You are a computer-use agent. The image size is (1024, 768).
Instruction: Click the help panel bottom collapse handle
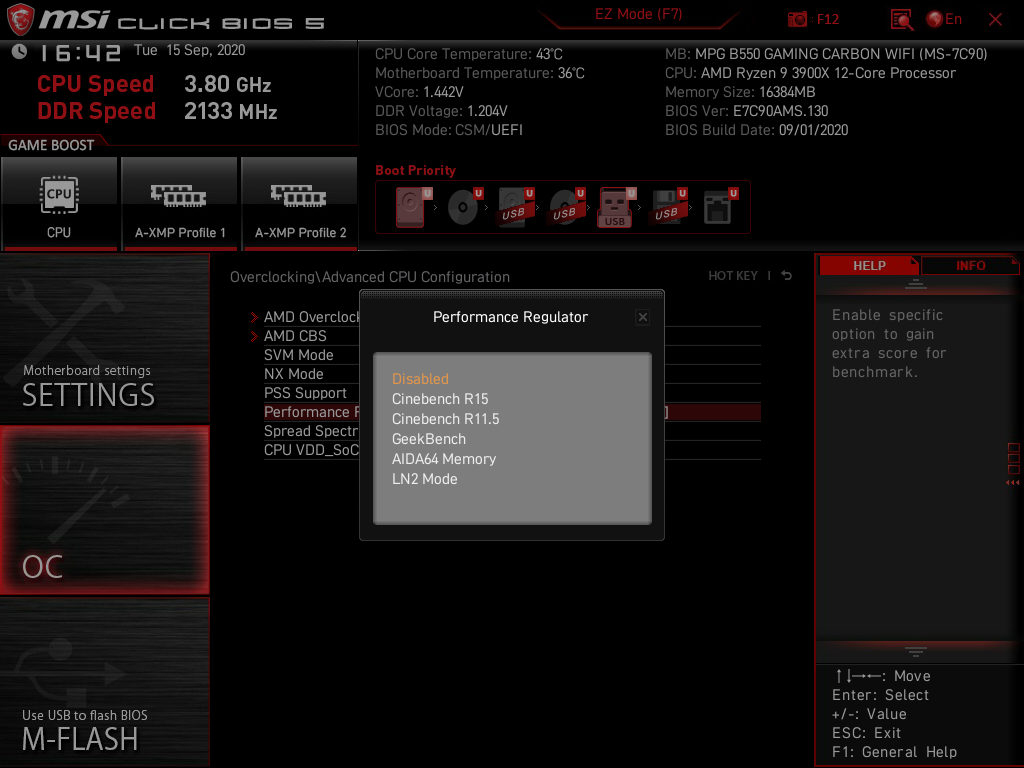916,651
